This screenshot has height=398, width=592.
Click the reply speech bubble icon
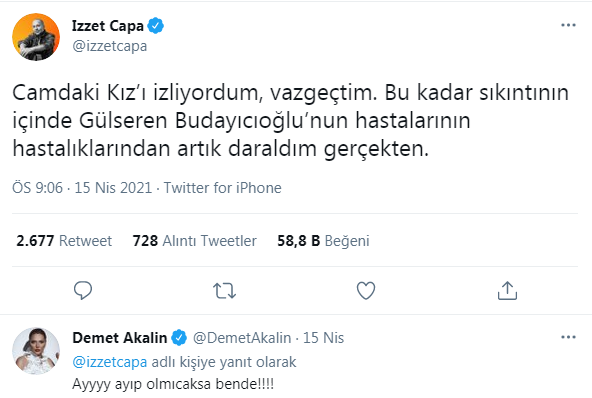83,290
